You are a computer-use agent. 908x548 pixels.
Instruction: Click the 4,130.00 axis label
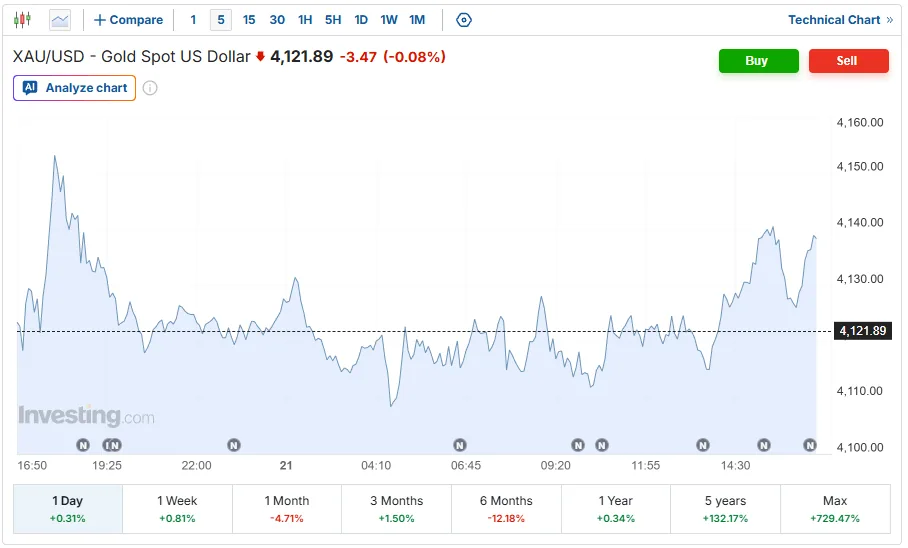pos(860,279)
